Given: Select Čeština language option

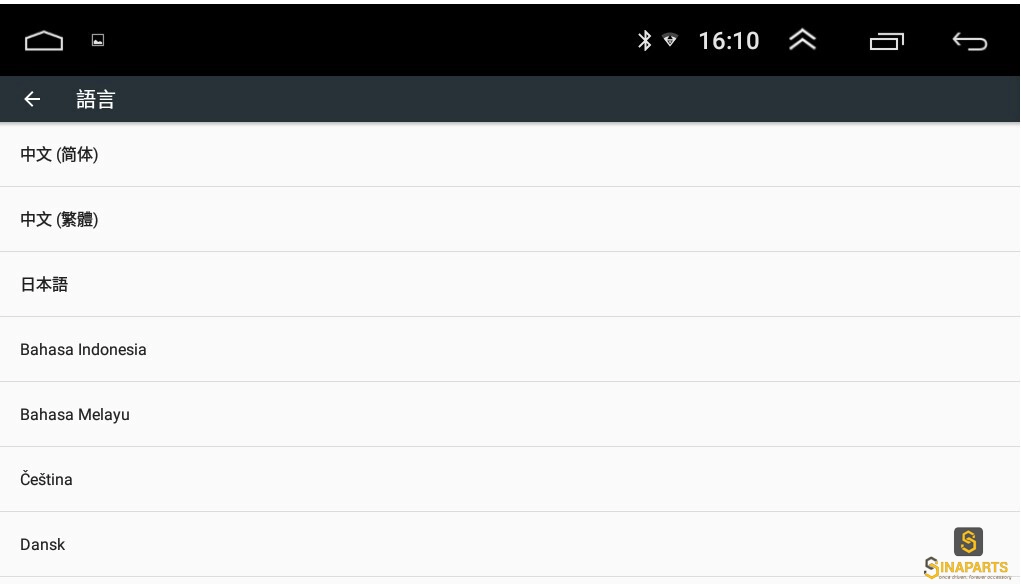Looking at the screenshot, I should pyautogui.click(x=510, y=479).
